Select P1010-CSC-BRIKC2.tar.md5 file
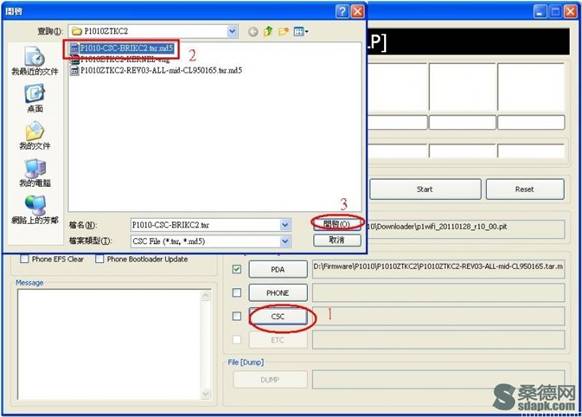Screen dimensions: 582x417 pyautogui.click(x=122, y=48)
